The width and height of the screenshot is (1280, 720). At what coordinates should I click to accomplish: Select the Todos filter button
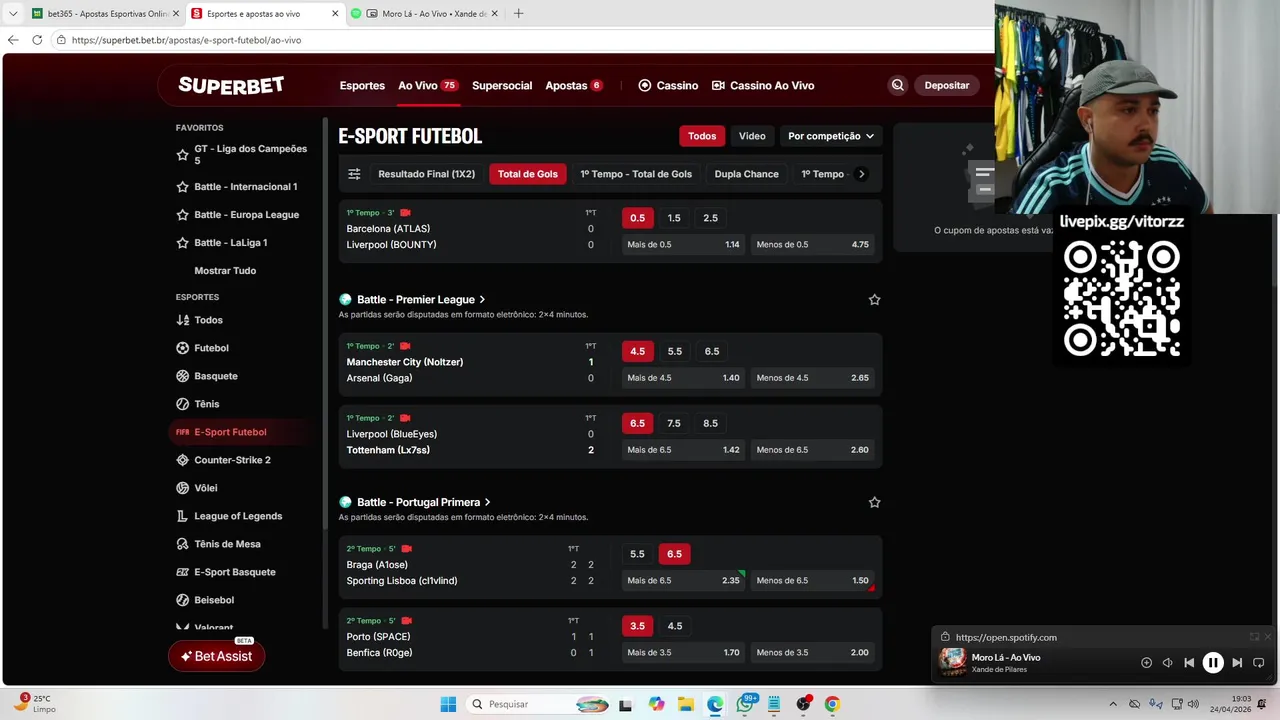point(702,136)
